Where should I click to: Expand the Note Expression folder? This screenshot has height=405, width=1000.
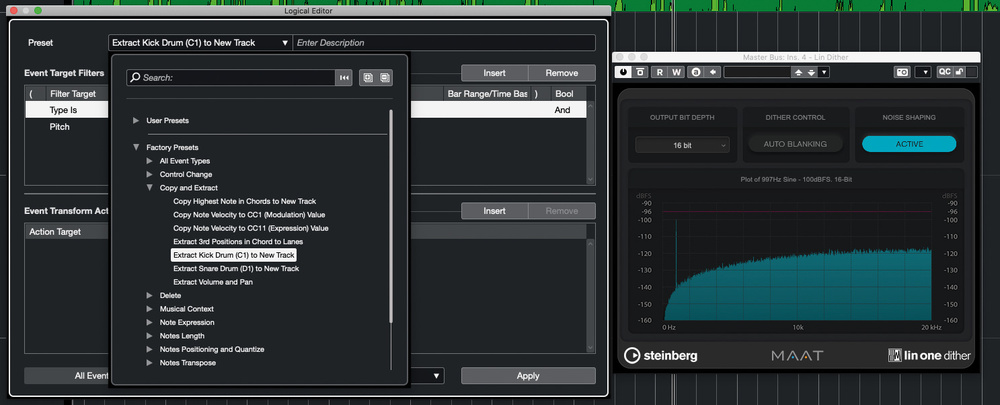(x=149, y=322)
